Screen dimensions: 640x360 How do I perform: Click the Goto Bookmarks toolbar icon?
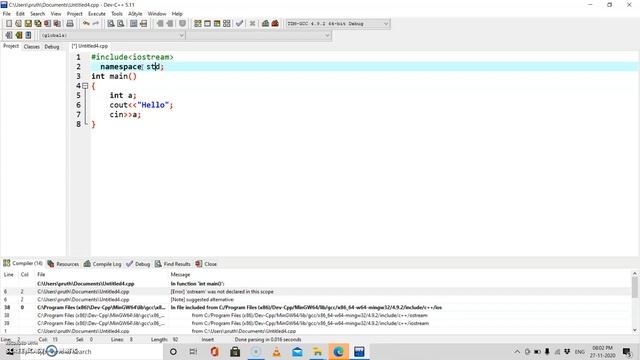28,36
